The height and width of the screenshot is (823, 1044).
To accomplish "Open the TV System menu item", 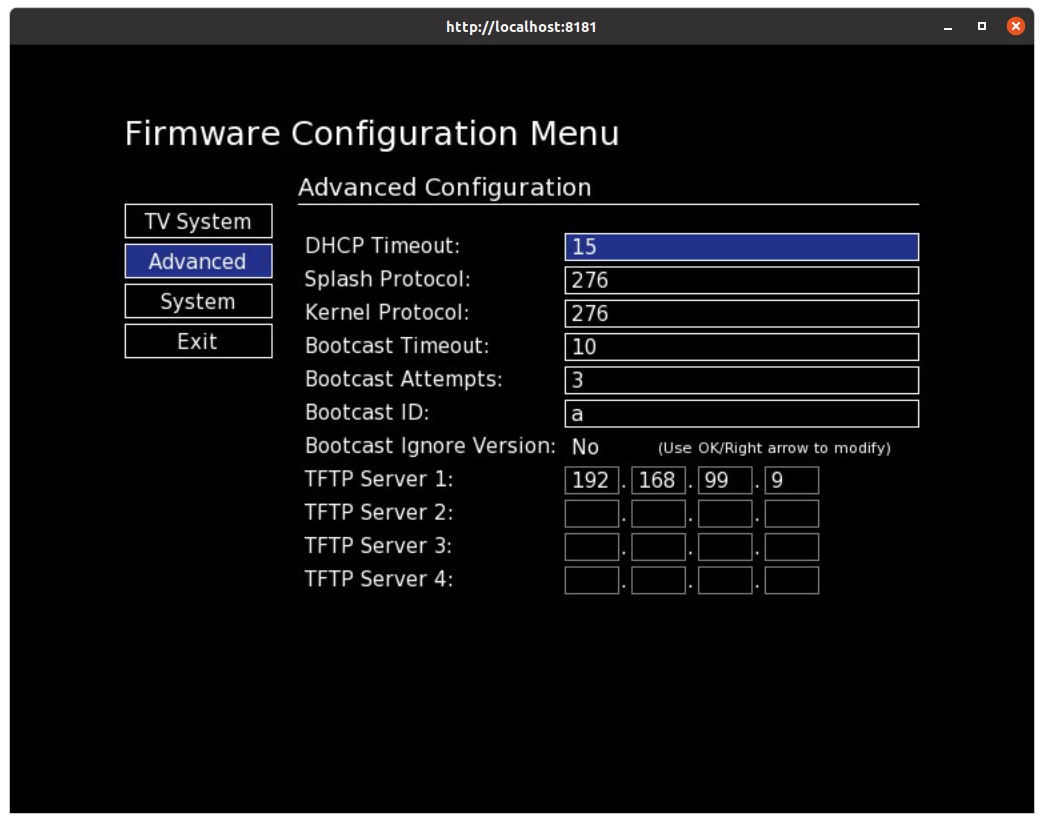I will (x=198, y=221).
